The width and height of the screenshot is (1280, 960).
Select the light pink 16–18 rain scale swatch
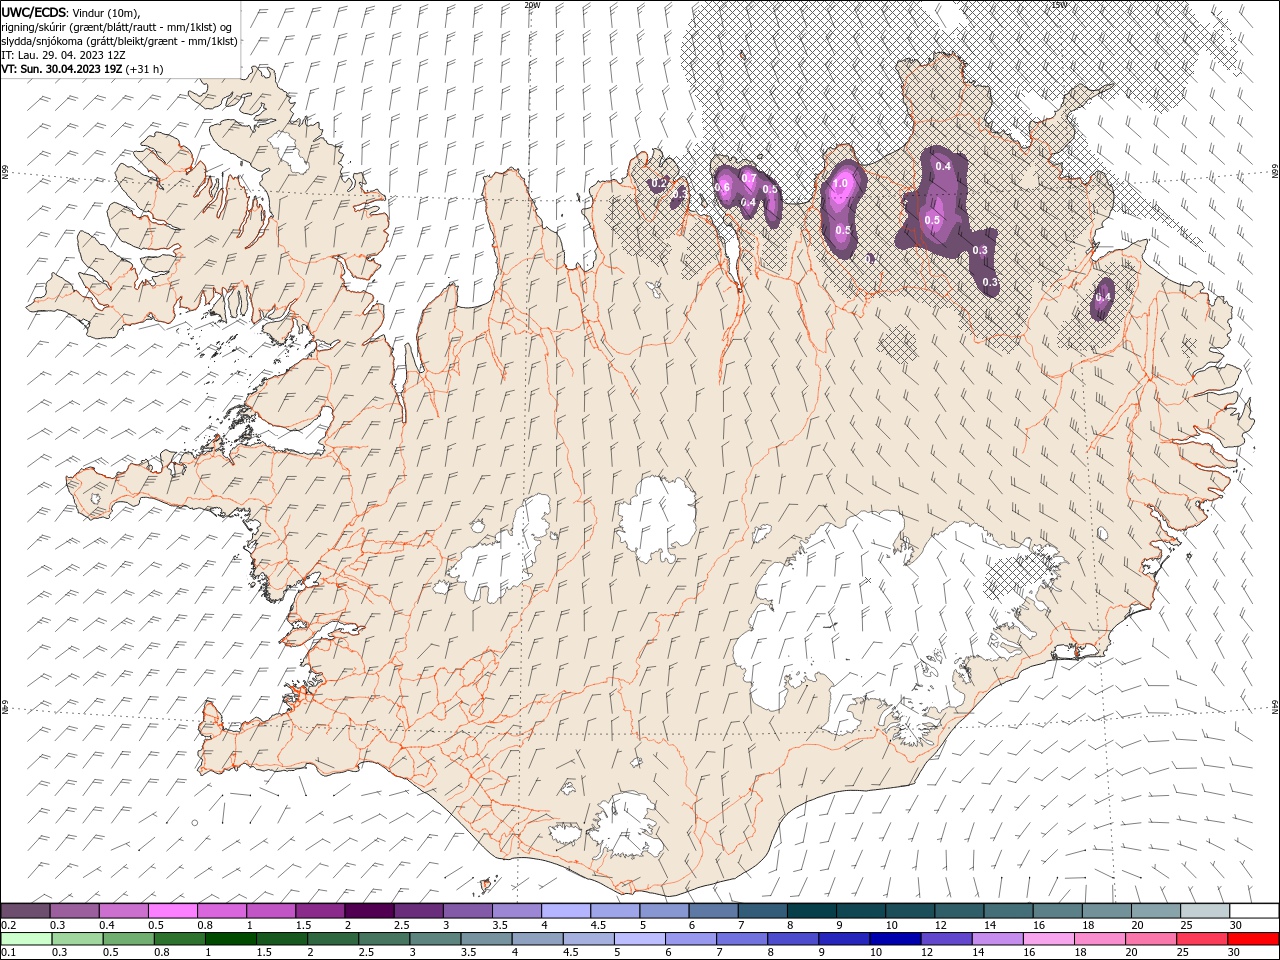pyautogui.click(x=1047, y=938)
